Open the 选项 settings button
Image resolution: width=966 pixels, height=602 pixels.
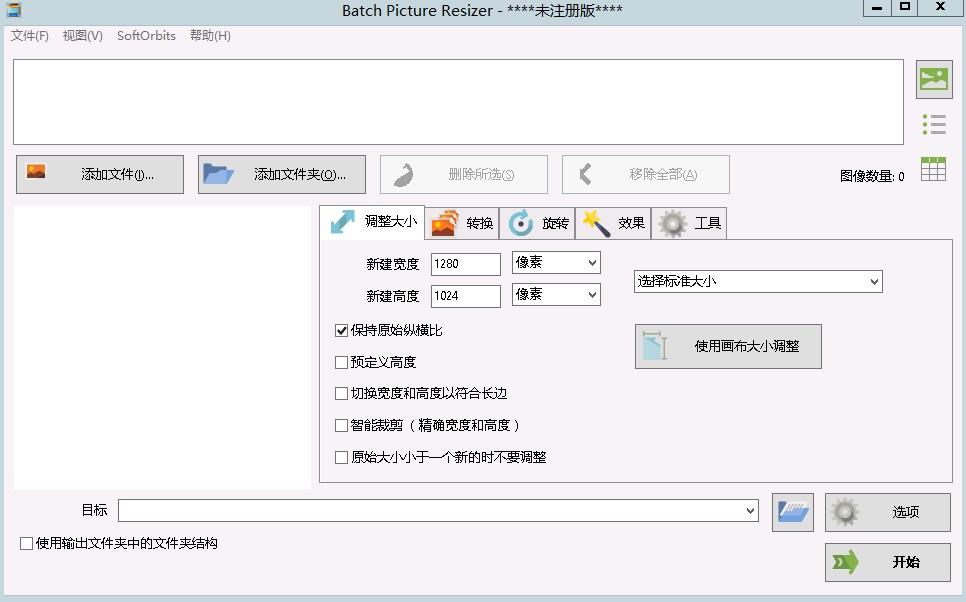[x=888, y=512]
